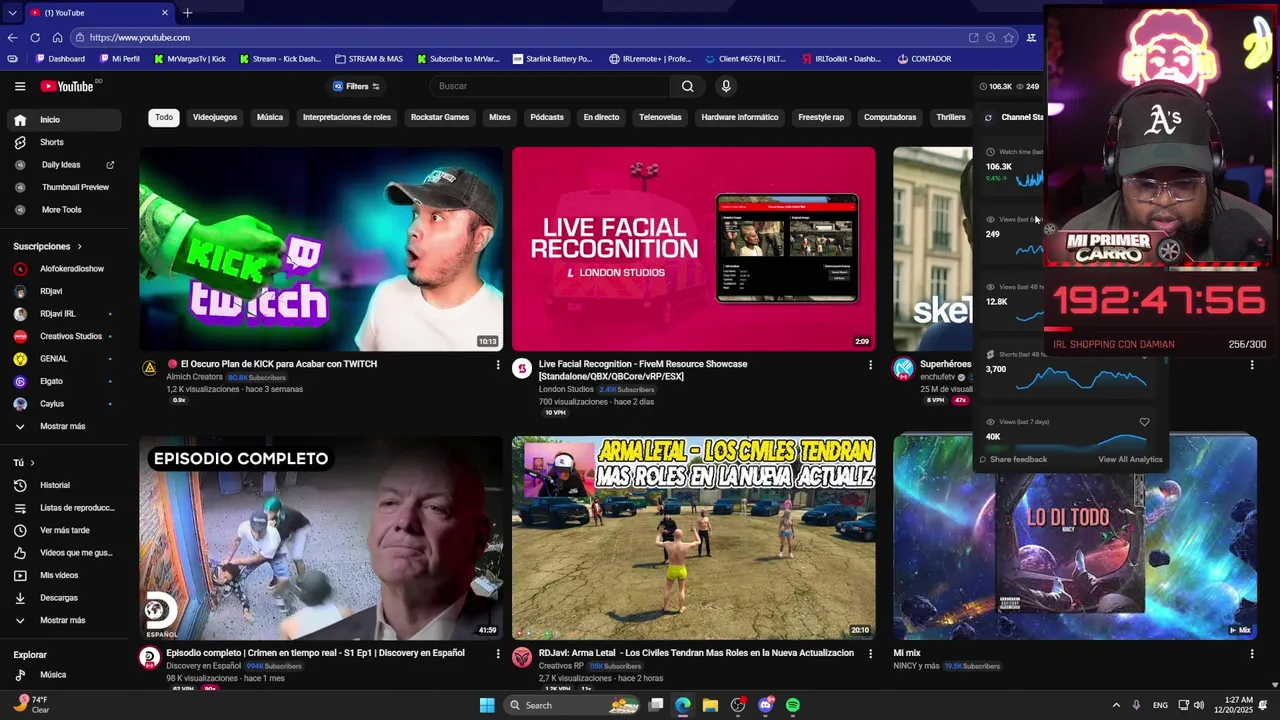Click the search magnifier button
The height and width of the screenshot is (720, 1280).
pos(688,86)
